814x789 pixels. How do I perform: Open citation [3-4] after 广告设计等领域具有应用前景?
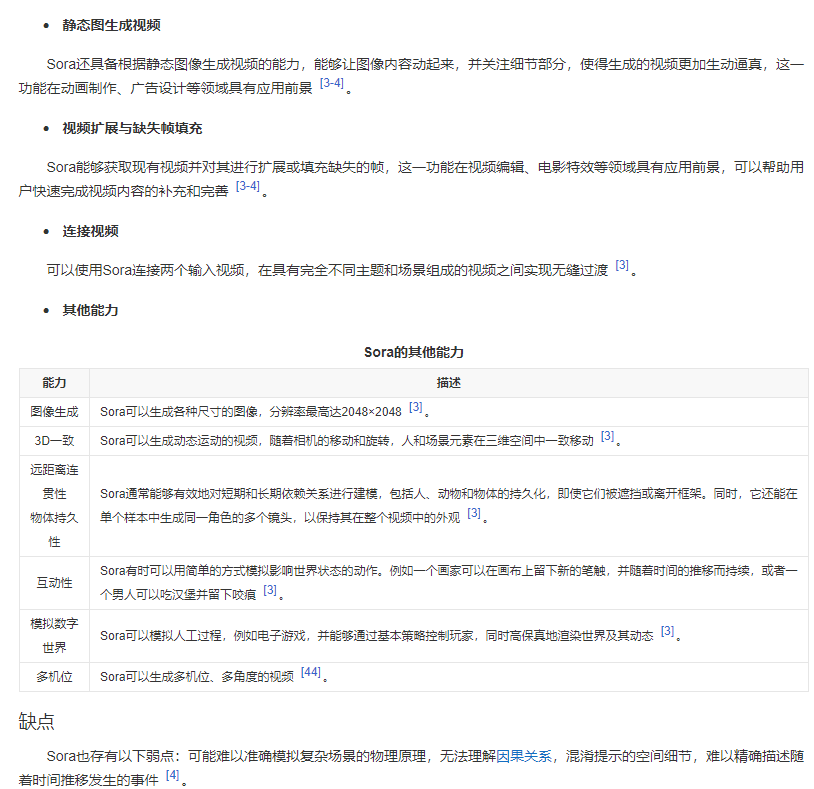332,83
